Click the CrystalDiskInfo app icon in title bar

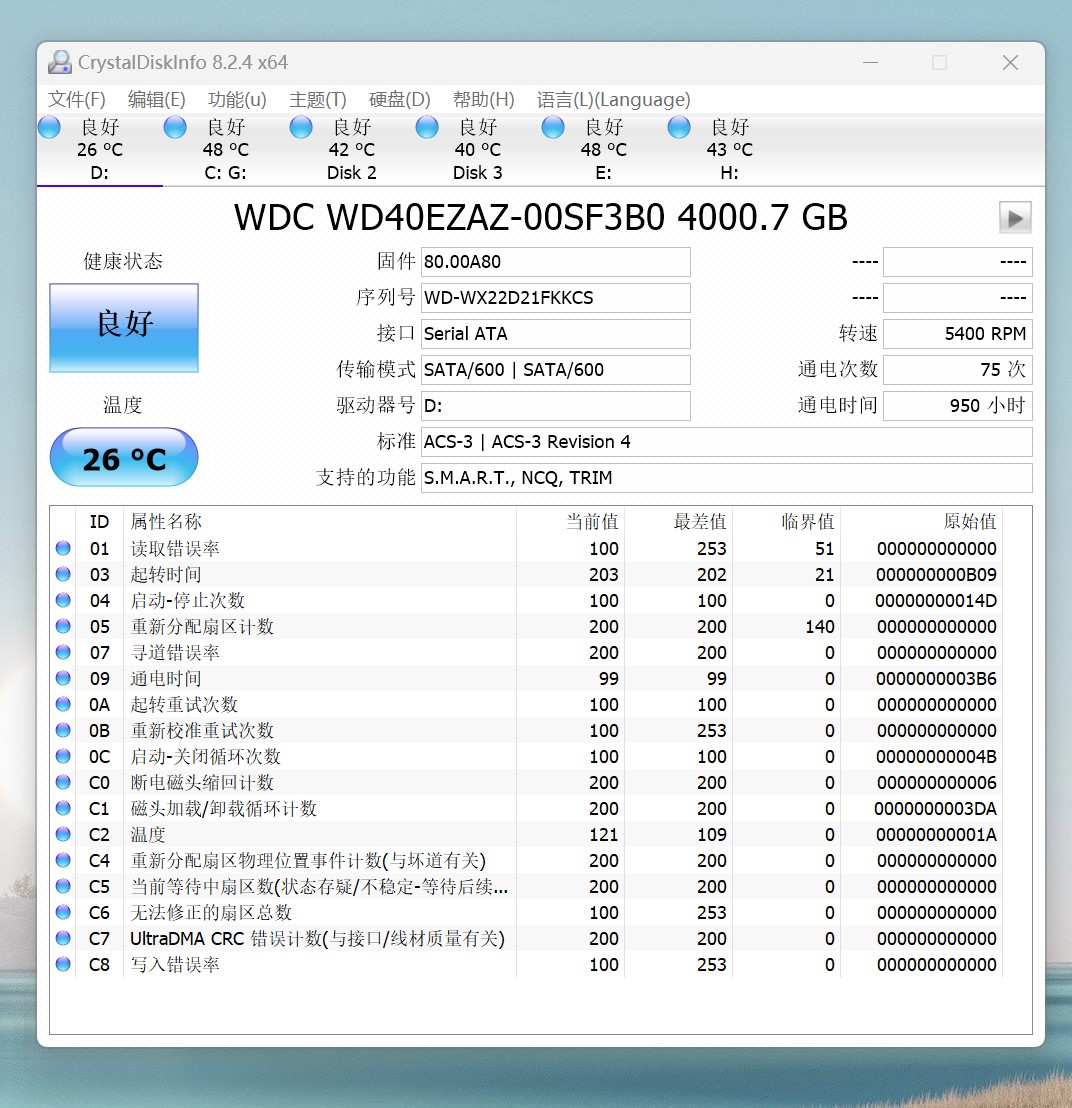pyautogui.click(x=59, y=62)
